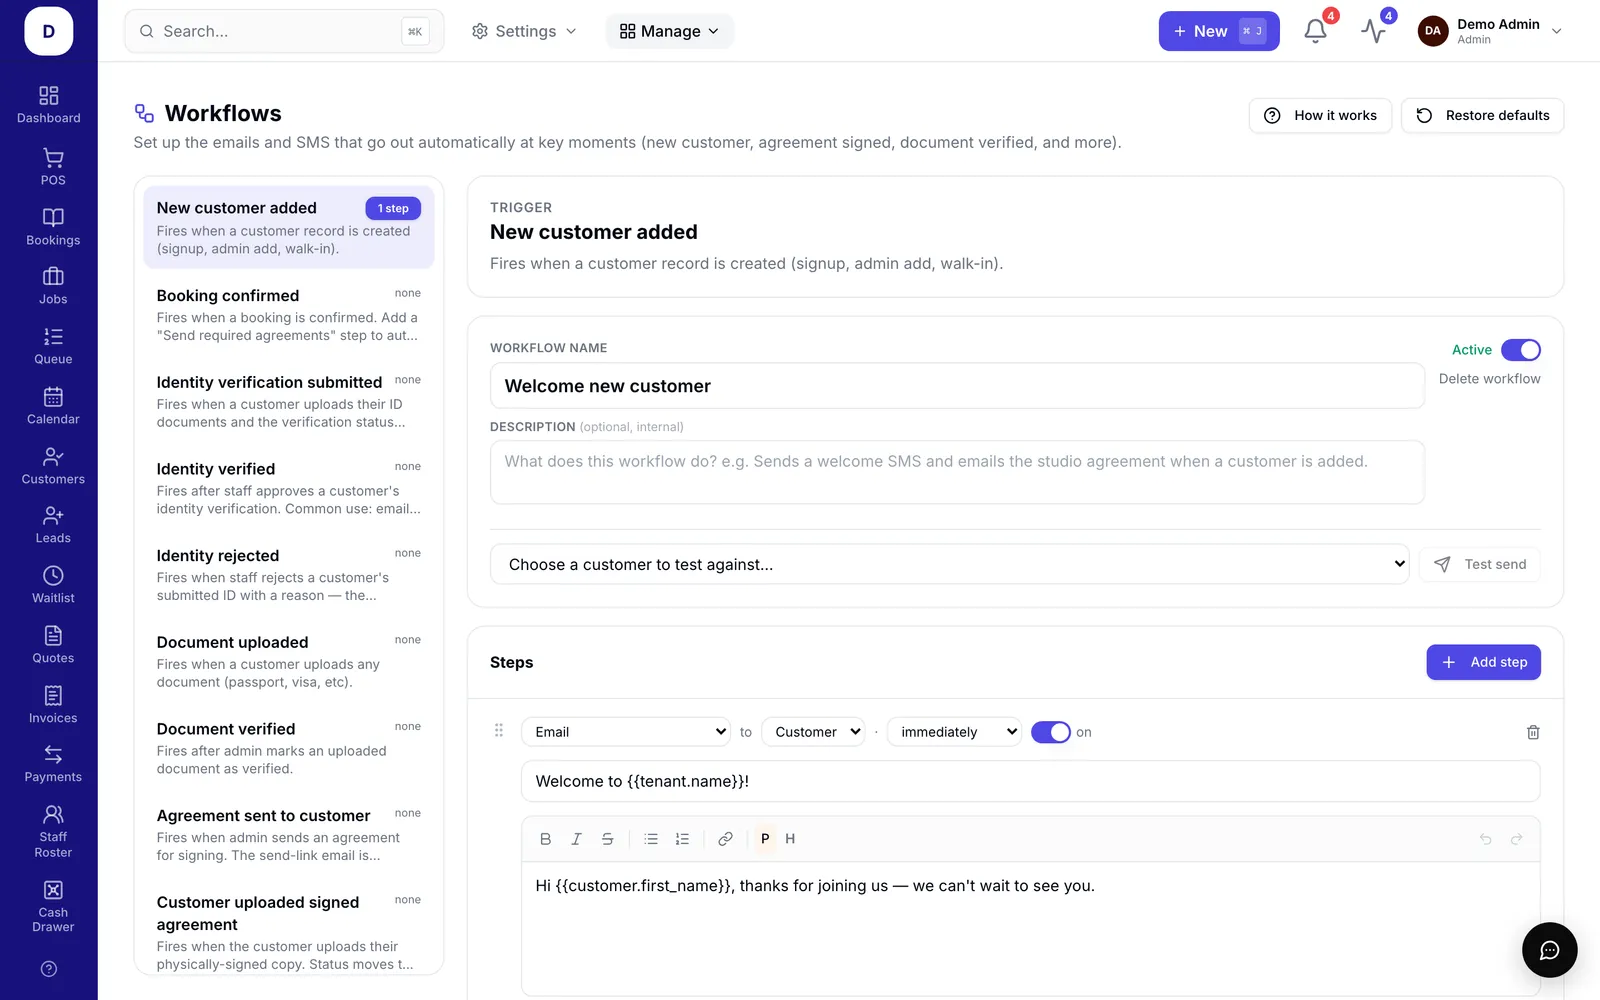
Task: Redo the edit in editor toolbar
Action: (x=1516, y=839)
